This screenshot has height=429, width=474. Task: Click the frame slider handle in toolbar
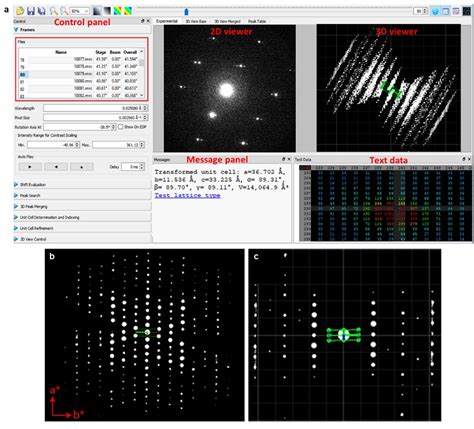click(x=186, y=12)
